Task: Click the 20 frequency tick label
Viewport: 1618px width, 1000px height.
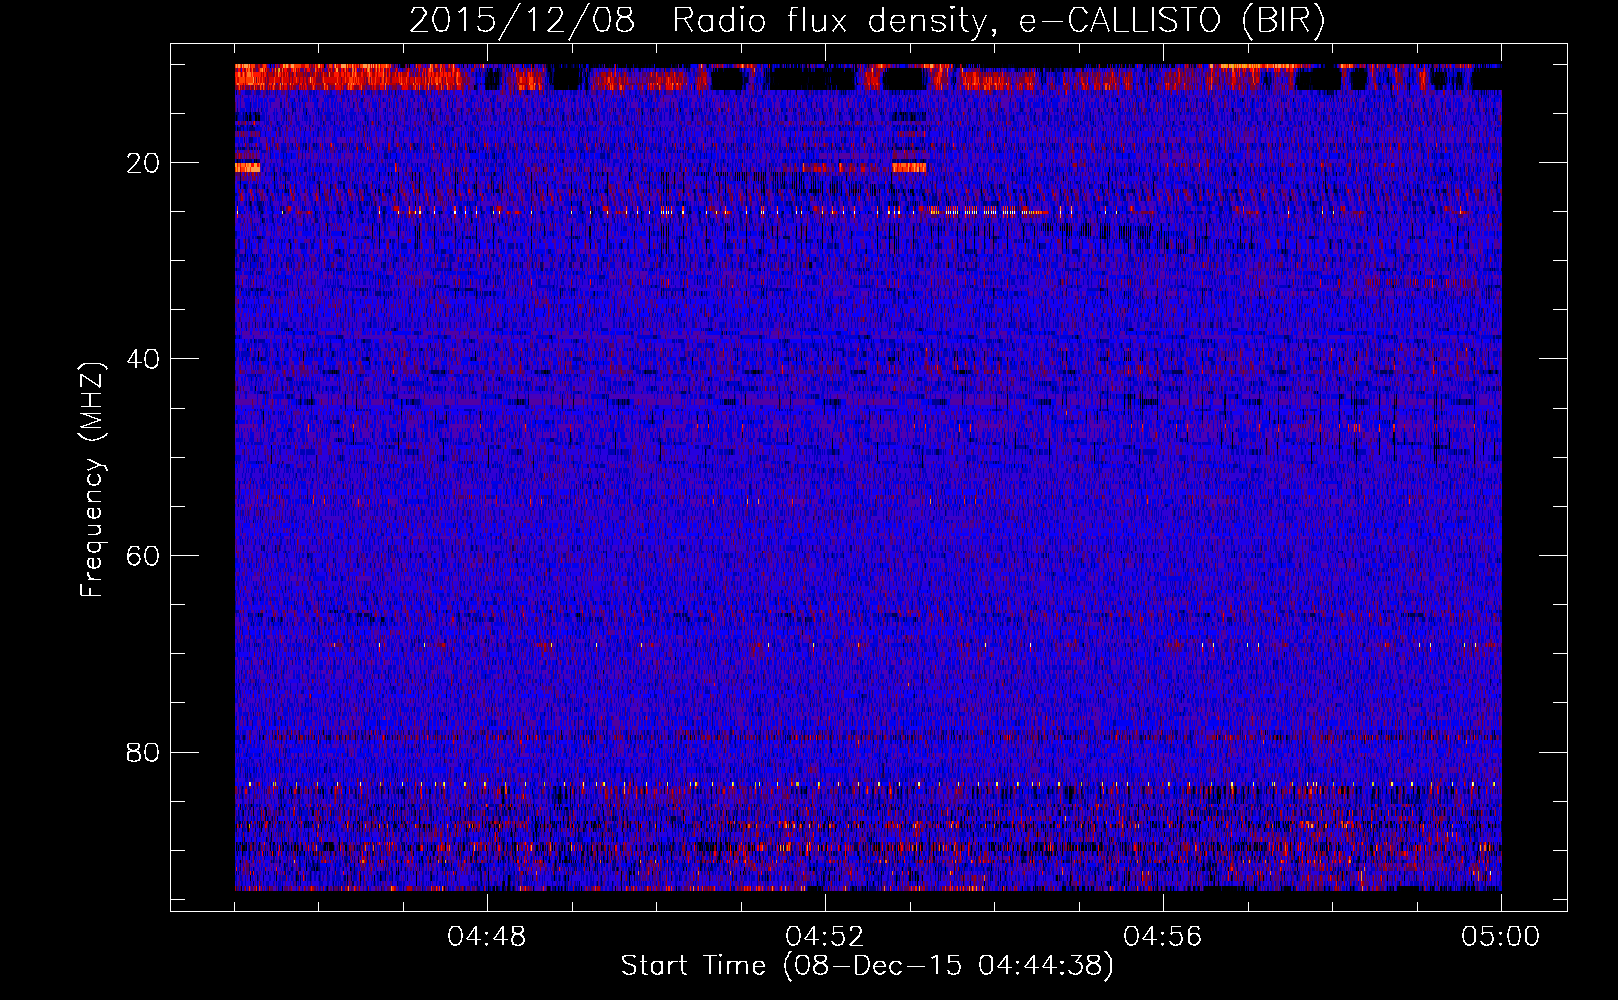Action: pyautogui.click(x=144, y=163)
